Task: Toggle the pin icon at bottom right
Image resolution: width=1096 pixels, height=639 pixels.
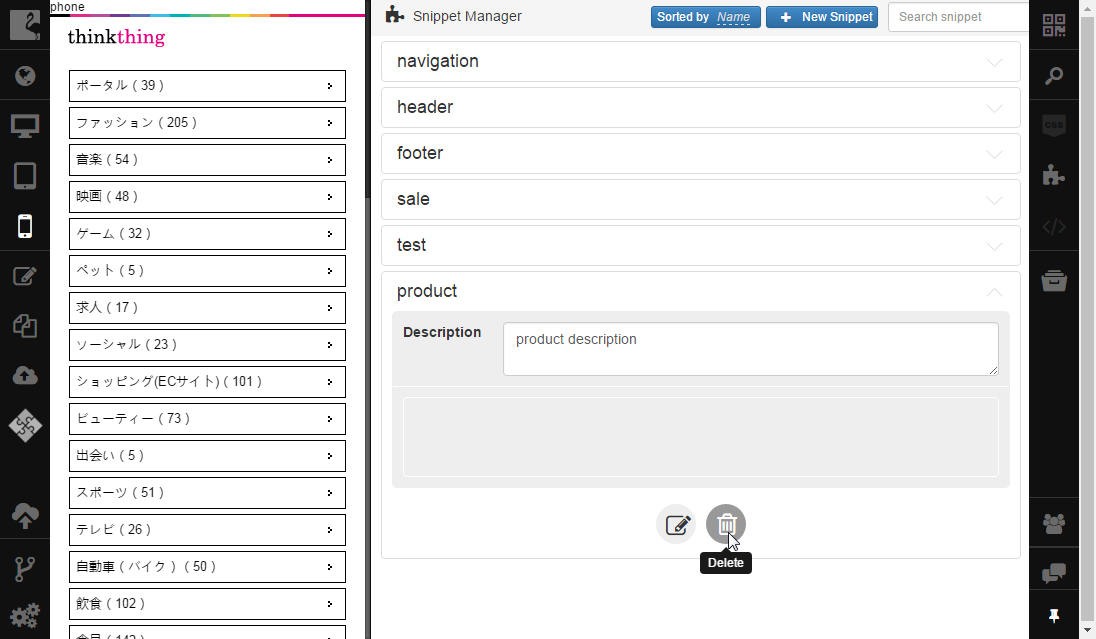Action: [x=1053, y=616]
